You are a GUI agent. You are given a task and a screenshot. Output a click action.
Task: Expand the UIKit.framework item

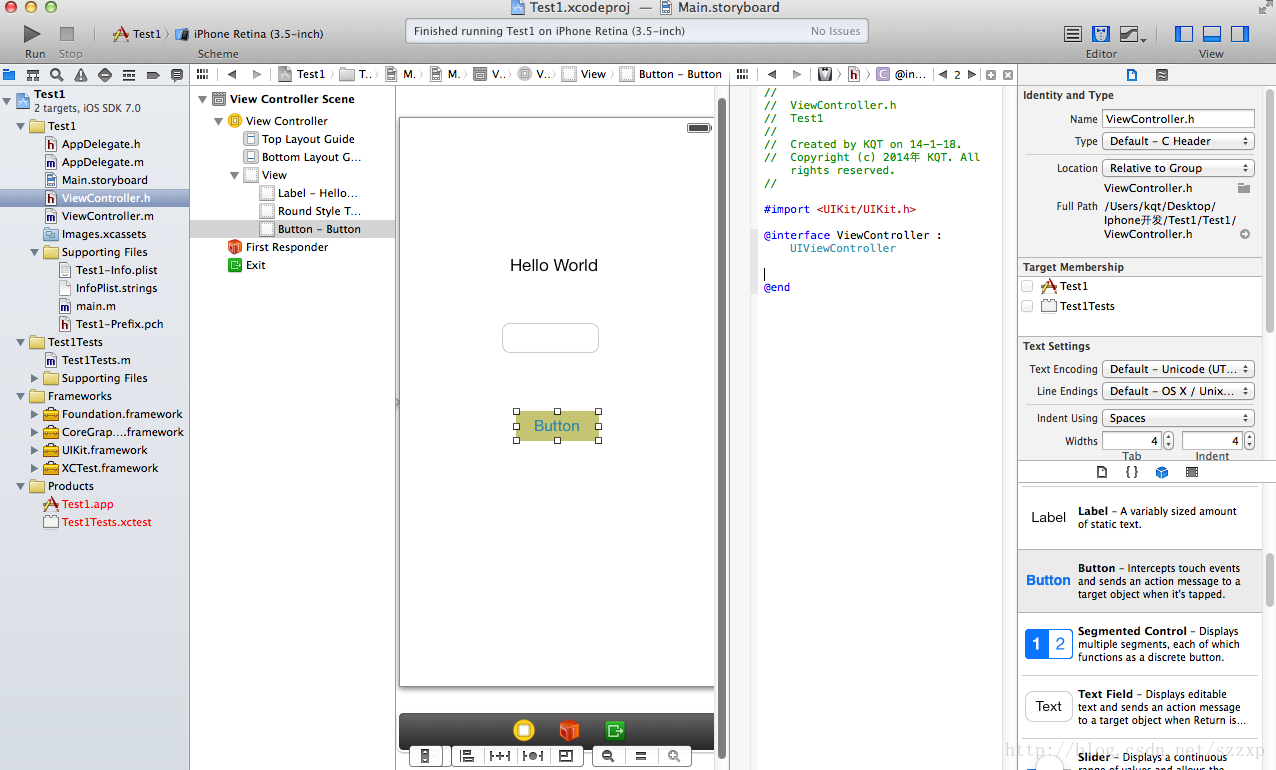click(x=36, y=451)
